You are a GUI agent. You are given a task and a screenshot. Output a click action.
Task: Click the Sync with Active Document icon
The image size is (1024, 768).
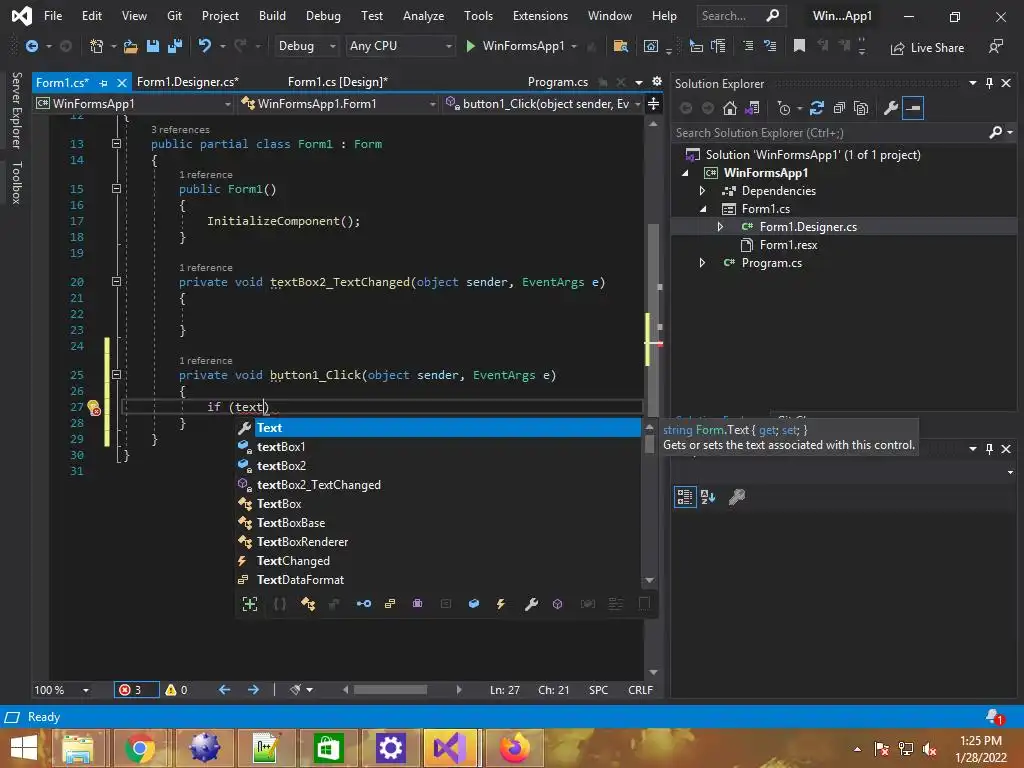(x=816, y=108)
